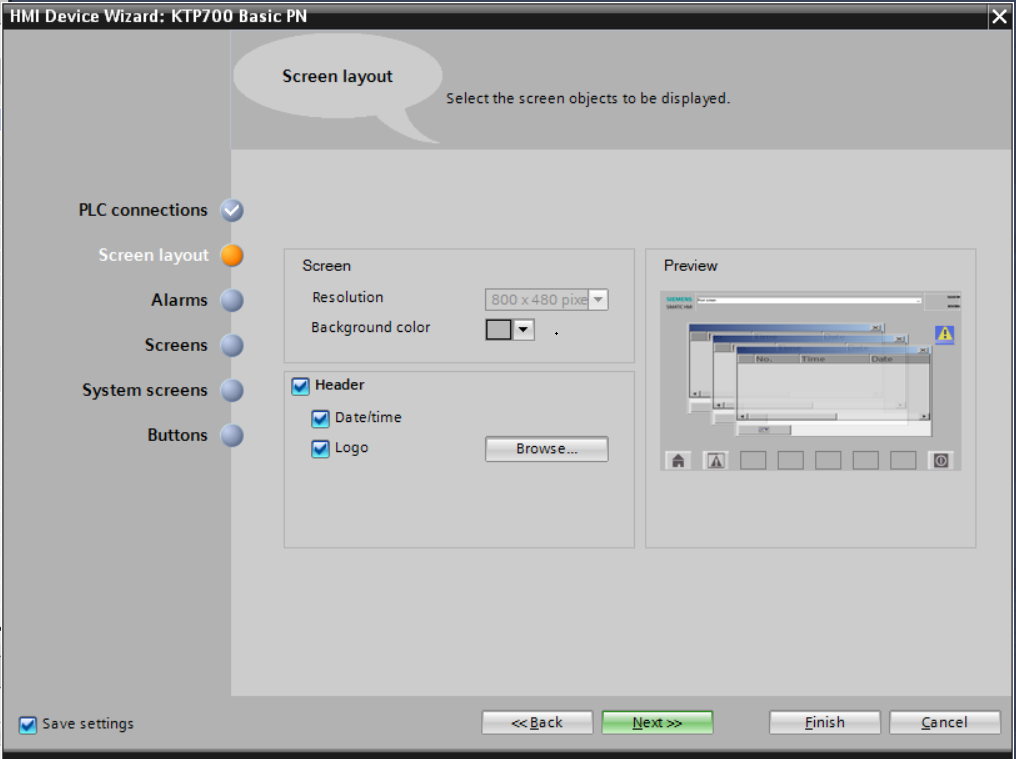1016x759 pixels.
Task: Navigate to the Buttons step
Action: (231, 435)
